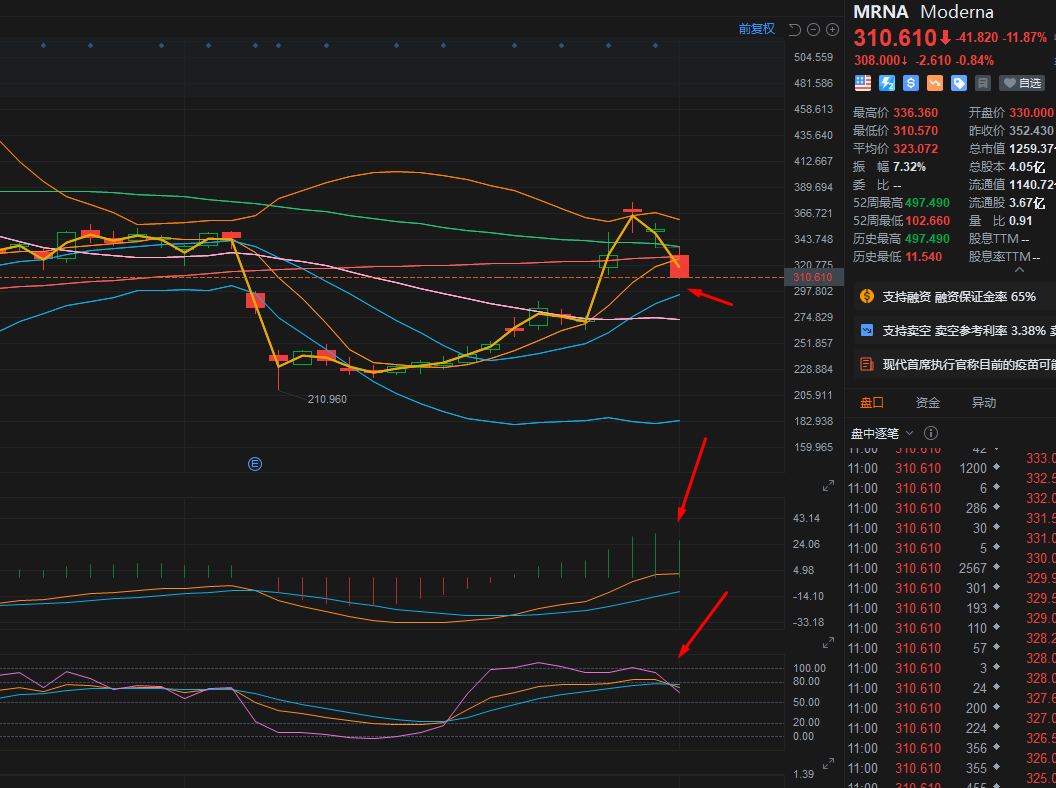Image resolution: width=1056 pixels, height=788 pixels.
Task: Click the info icon next to 盘中逐笔
Action: pyautogui.click(x=931, y=433)
